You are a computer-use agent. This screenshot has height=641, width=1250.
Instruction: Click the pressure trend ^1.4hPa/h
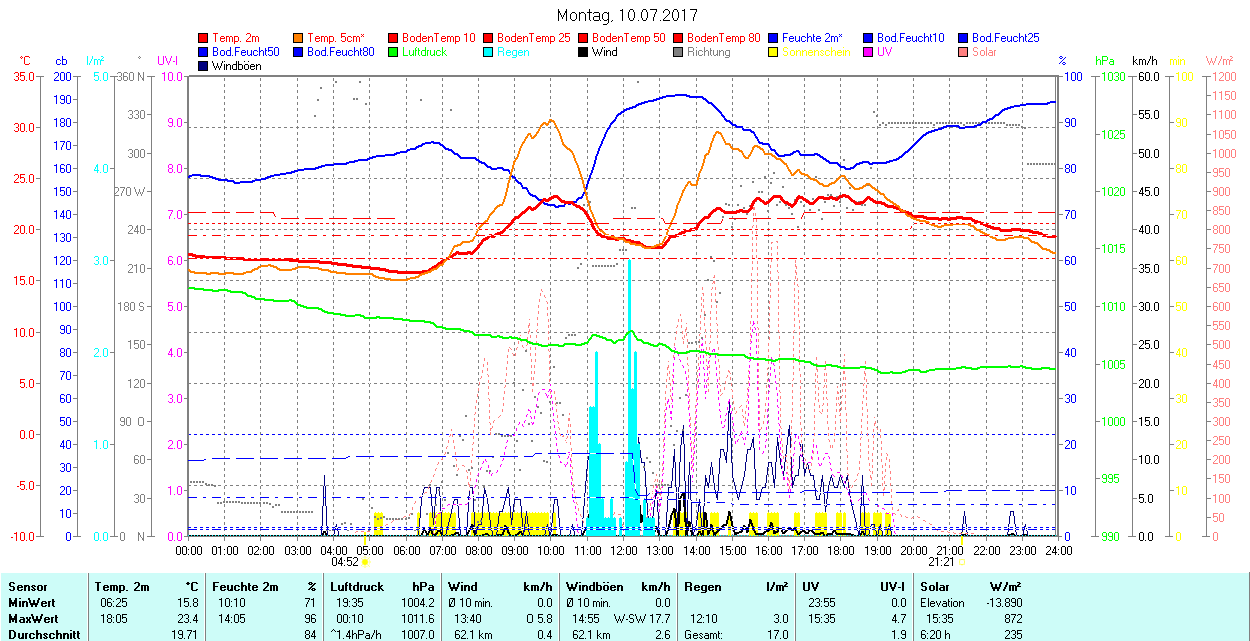coord(357,635)
